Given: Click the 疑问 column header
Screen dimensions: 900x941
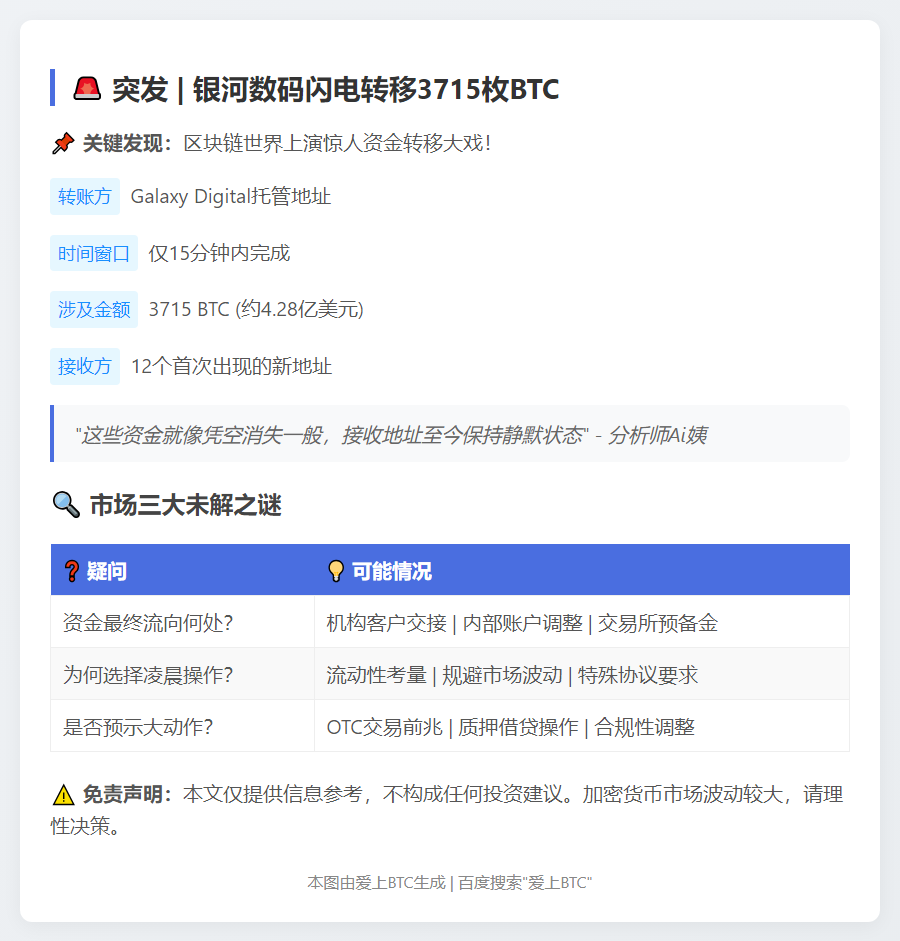Looking at the screenshot, I should 182,570.
